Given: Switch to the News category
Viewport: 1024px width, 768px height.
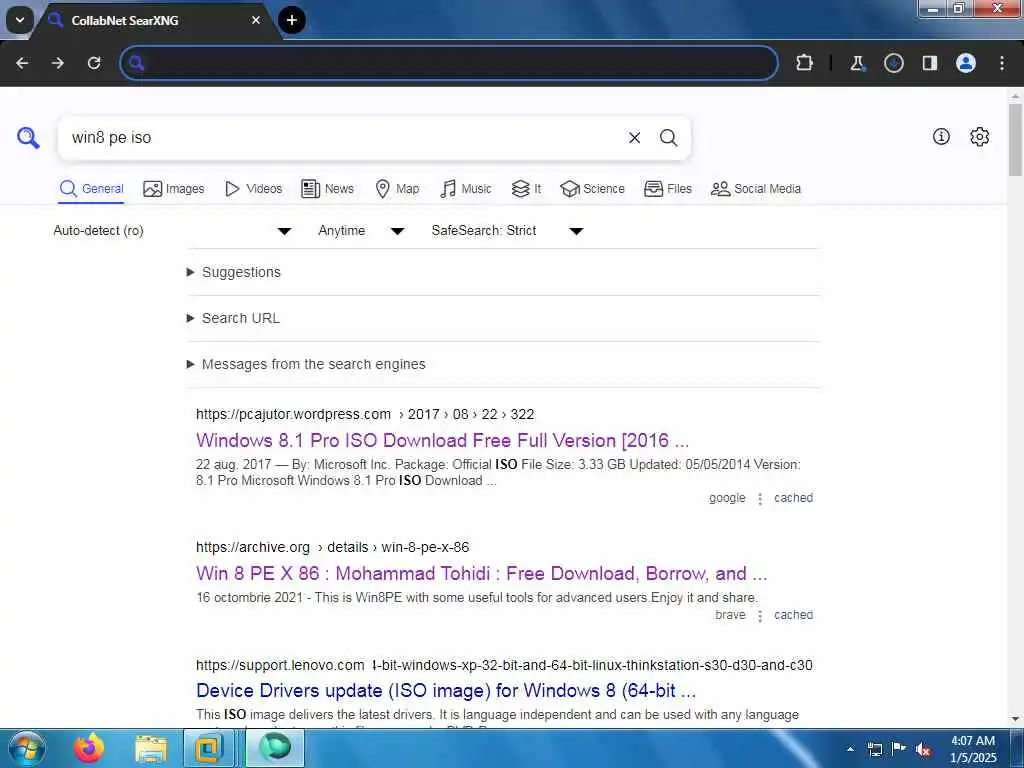Looking at the screenshot, I should (327, 189).
